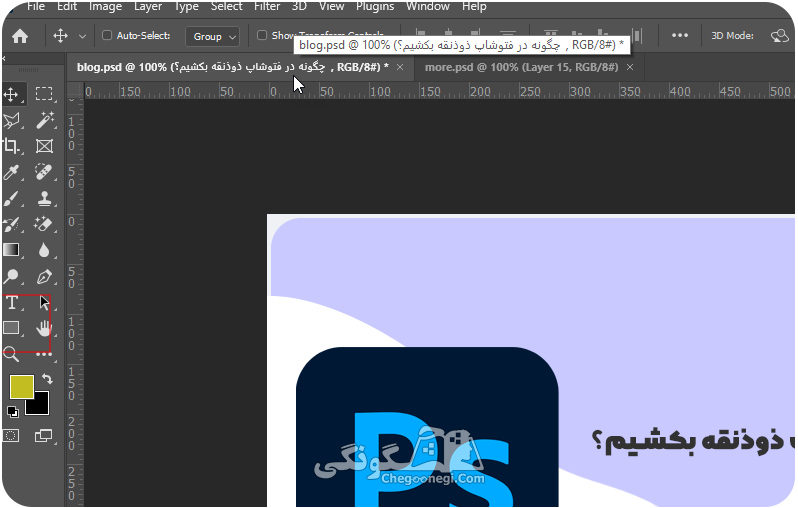Screen dimensions: 798x508
Task: Reset default foreground and background colors
Action: (12, 411)
